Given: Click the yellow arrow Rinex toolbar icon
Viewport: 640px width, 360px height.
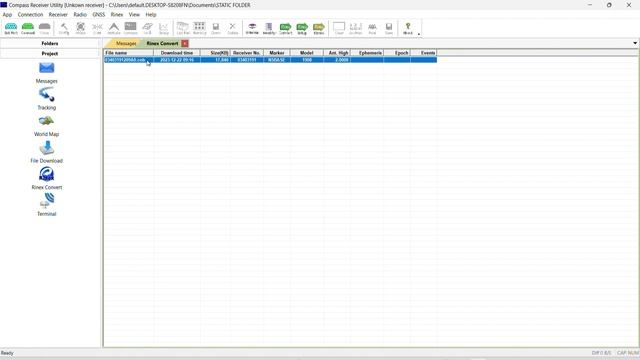Looking at the screenshot, I should 319,28.
